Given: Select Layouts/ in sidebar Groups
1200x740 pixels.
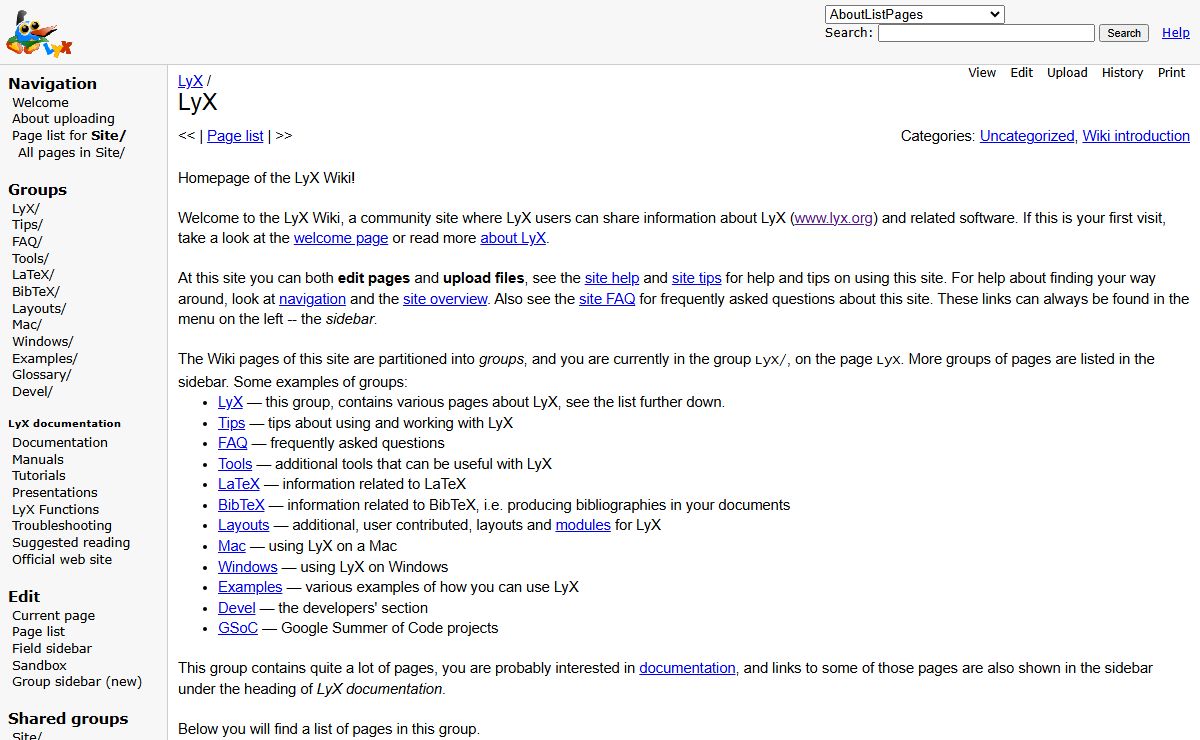Looking at the screenshot, I should pos(38,308).
